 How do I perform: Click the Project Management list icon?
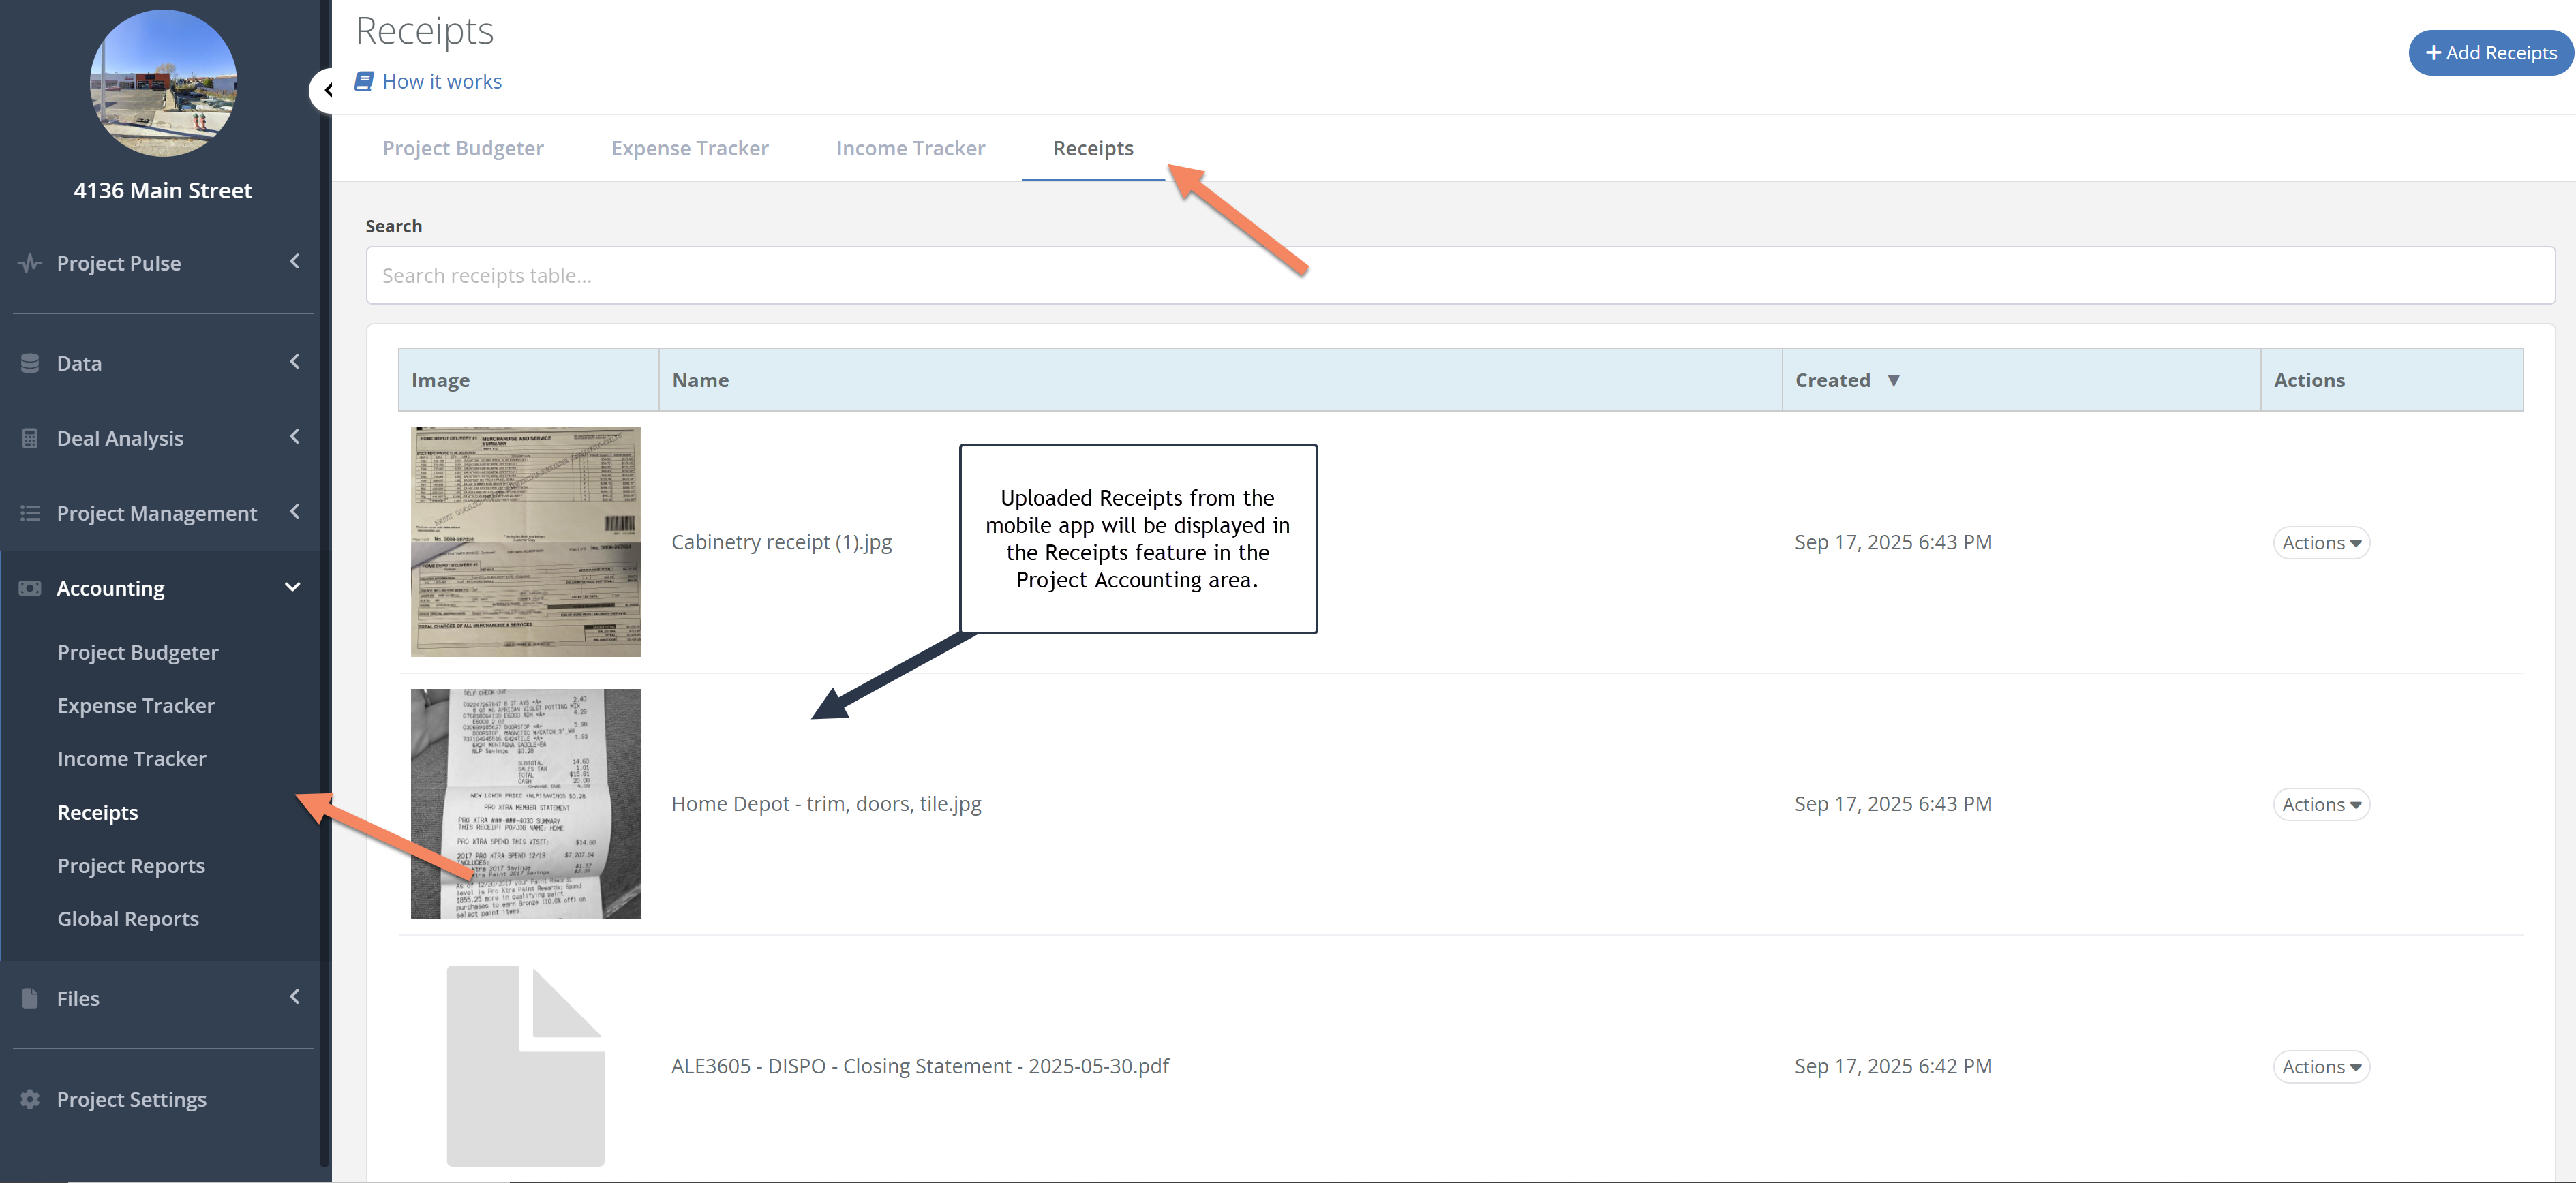[30, 514]
